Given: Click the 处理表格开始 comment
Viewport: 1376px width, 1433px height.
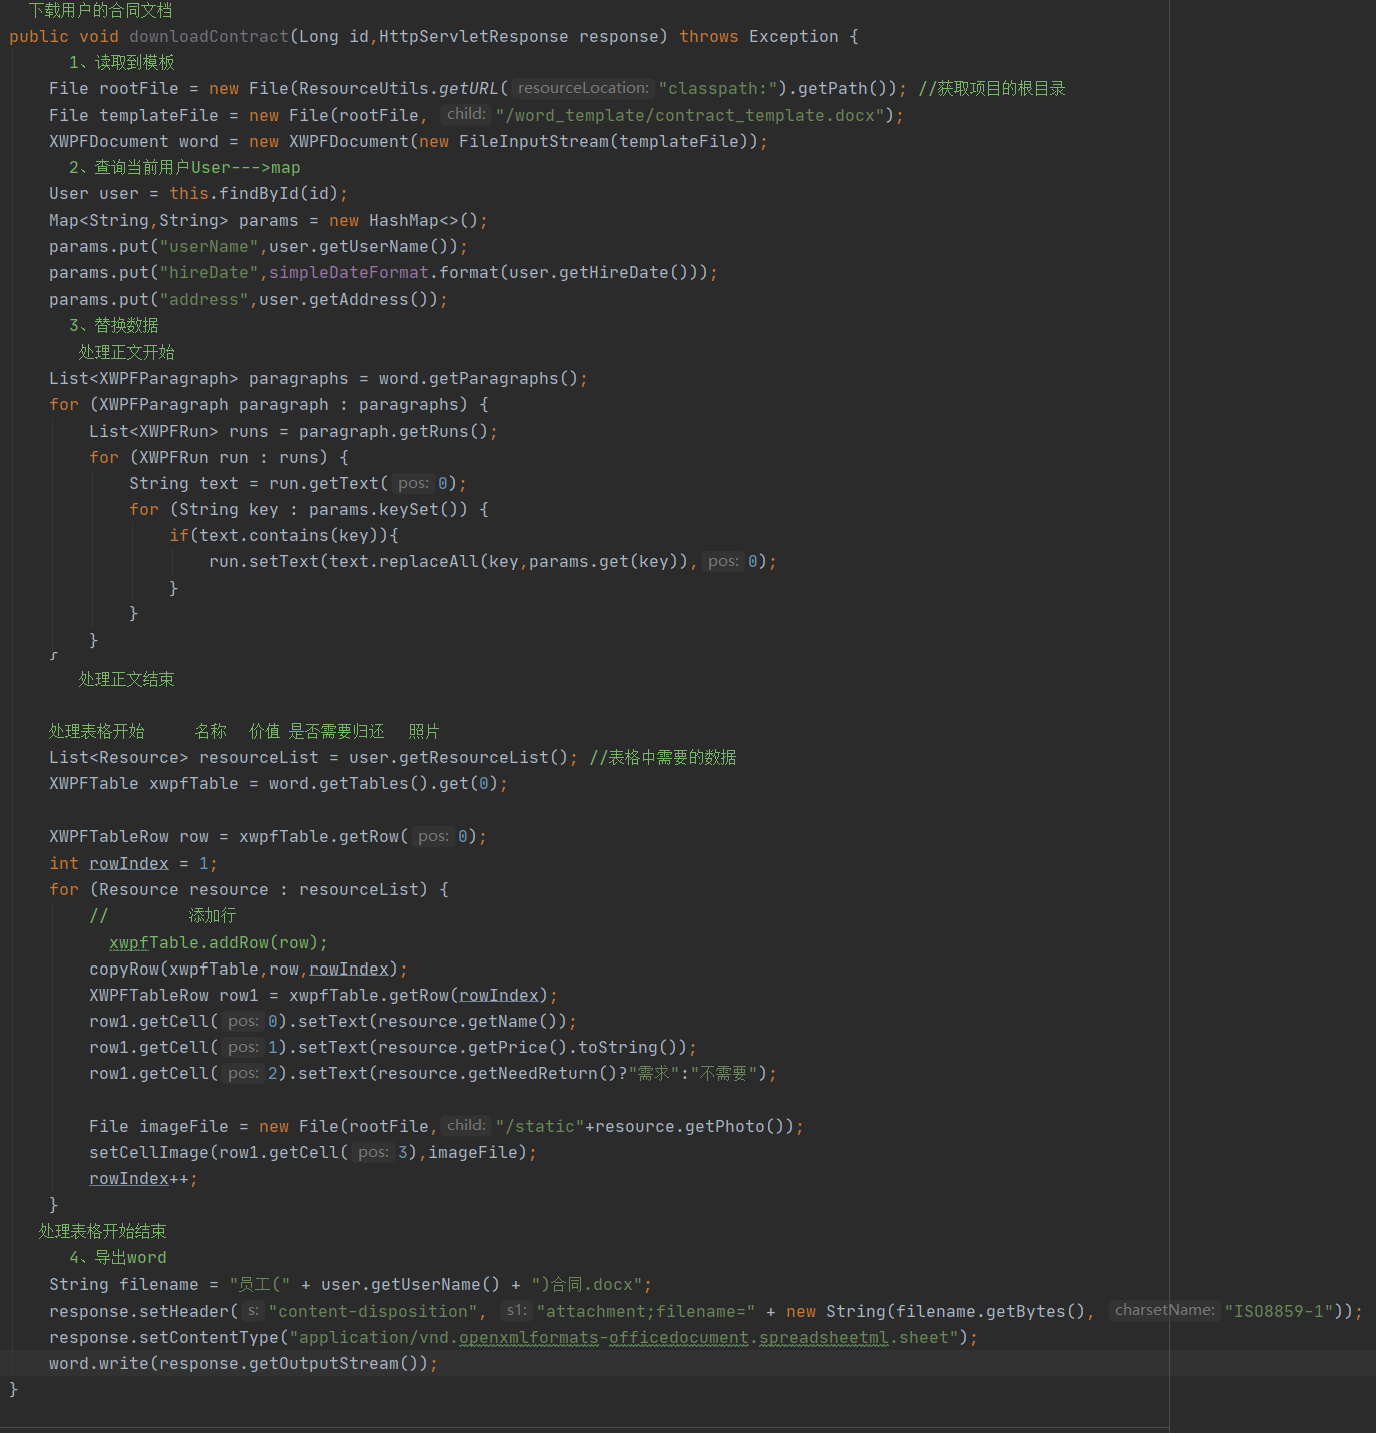Looking at the screenshot, I should 97,731.
